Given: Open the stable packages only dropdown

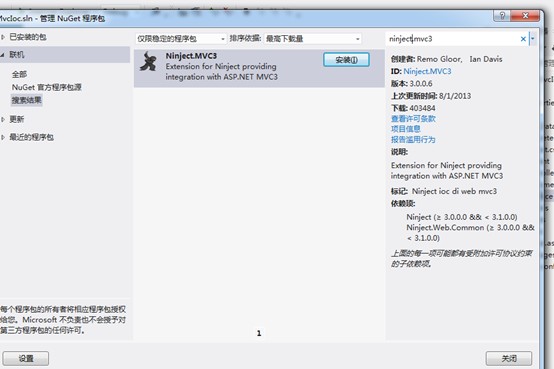Looking at the screenshot, I should pos(181,39).
